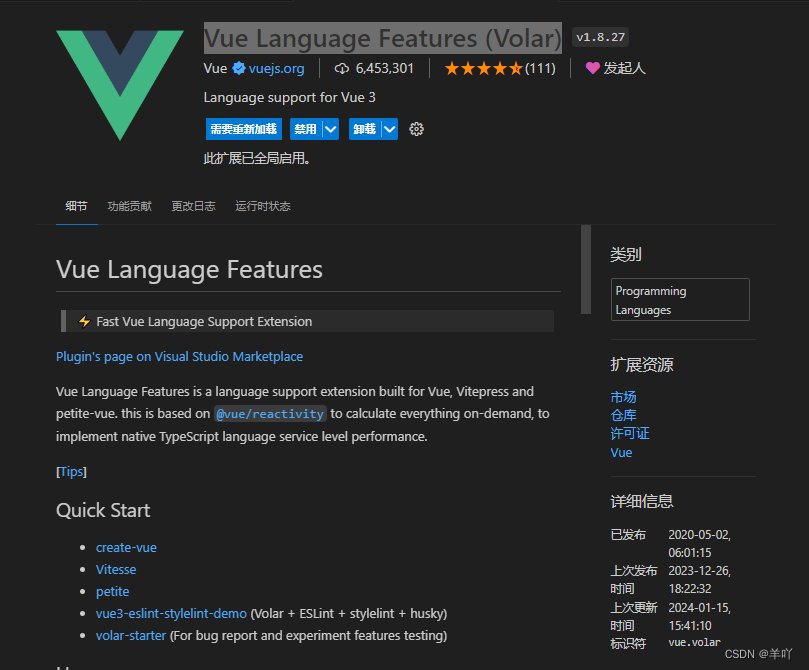The height and width of the screenshot is (670, 809).
Task: Open Plugin's page on Visual Studio Marketplace
Action: pos(179,356)
